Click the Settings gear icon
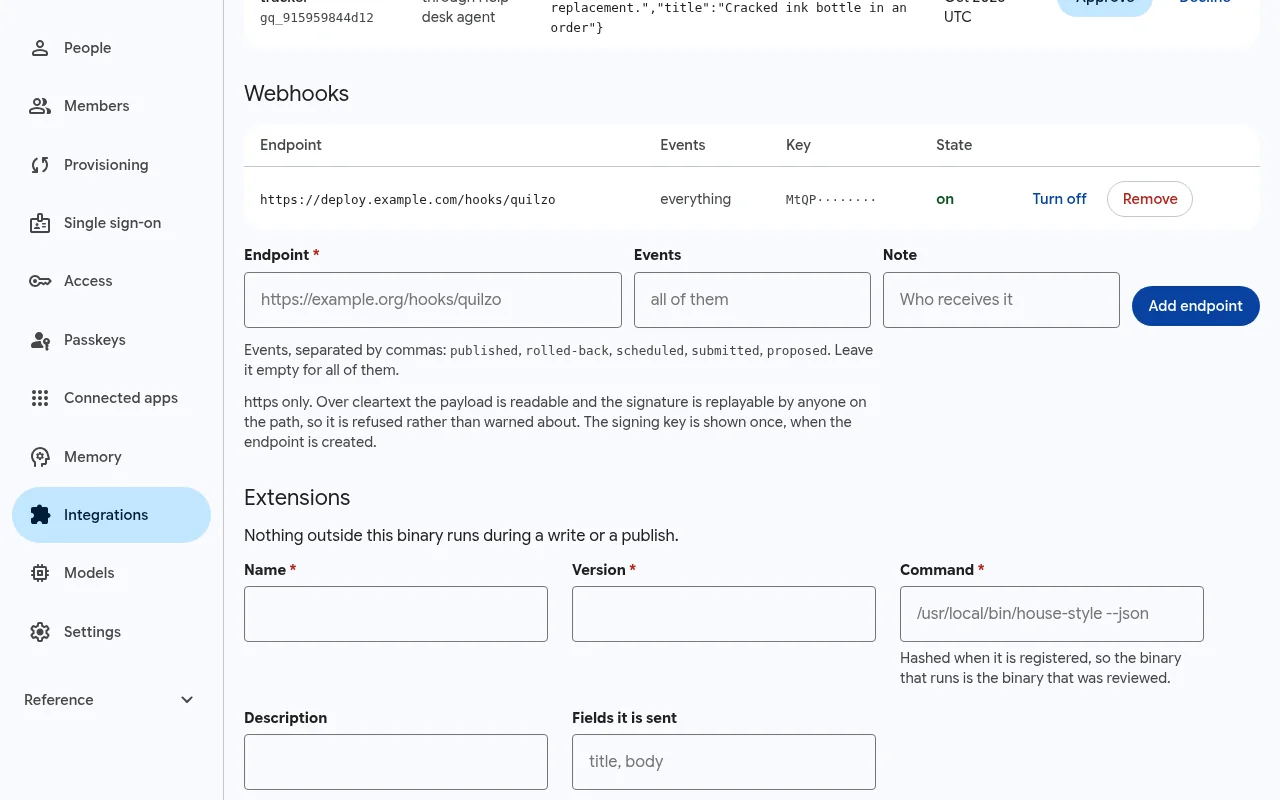 pyautogui.click(x=40, y=632)
